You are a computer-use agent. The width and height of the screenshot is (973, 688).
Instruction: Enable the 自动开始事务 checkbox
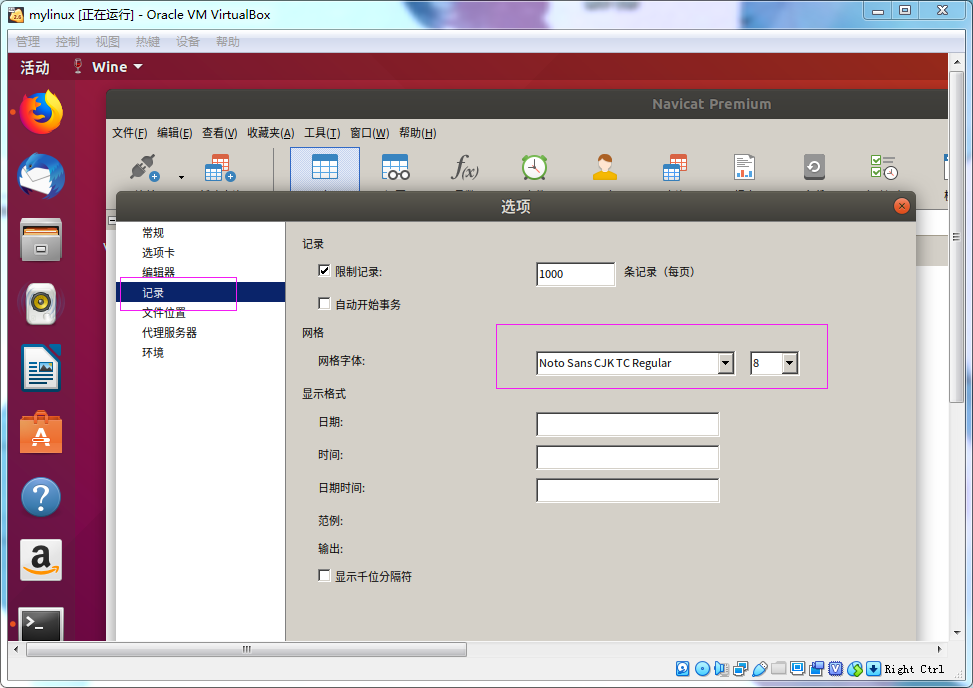(x=324, y=303)
